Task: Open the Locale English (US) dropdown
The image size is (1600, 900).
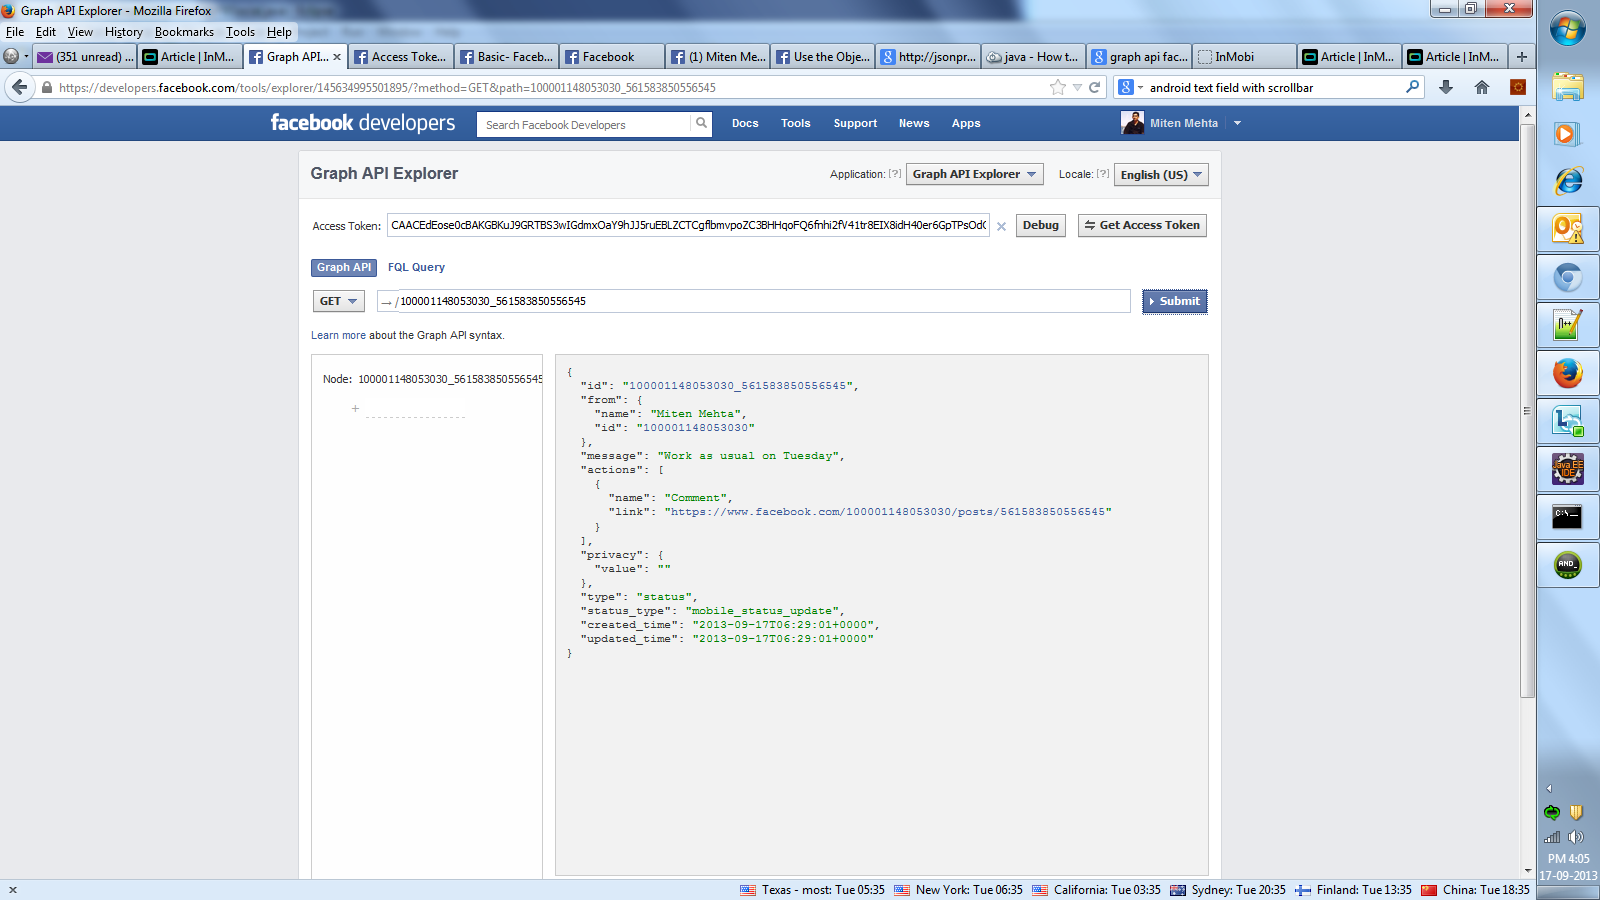Action: click(x=1161, y=175)
